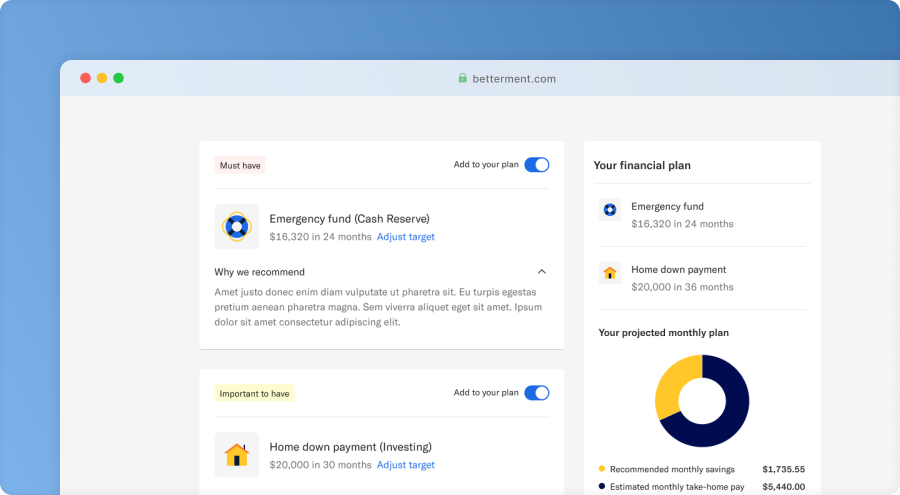Click the yellow legend dot for monthly savings
The image size is (900, 495).
(602, 469)
